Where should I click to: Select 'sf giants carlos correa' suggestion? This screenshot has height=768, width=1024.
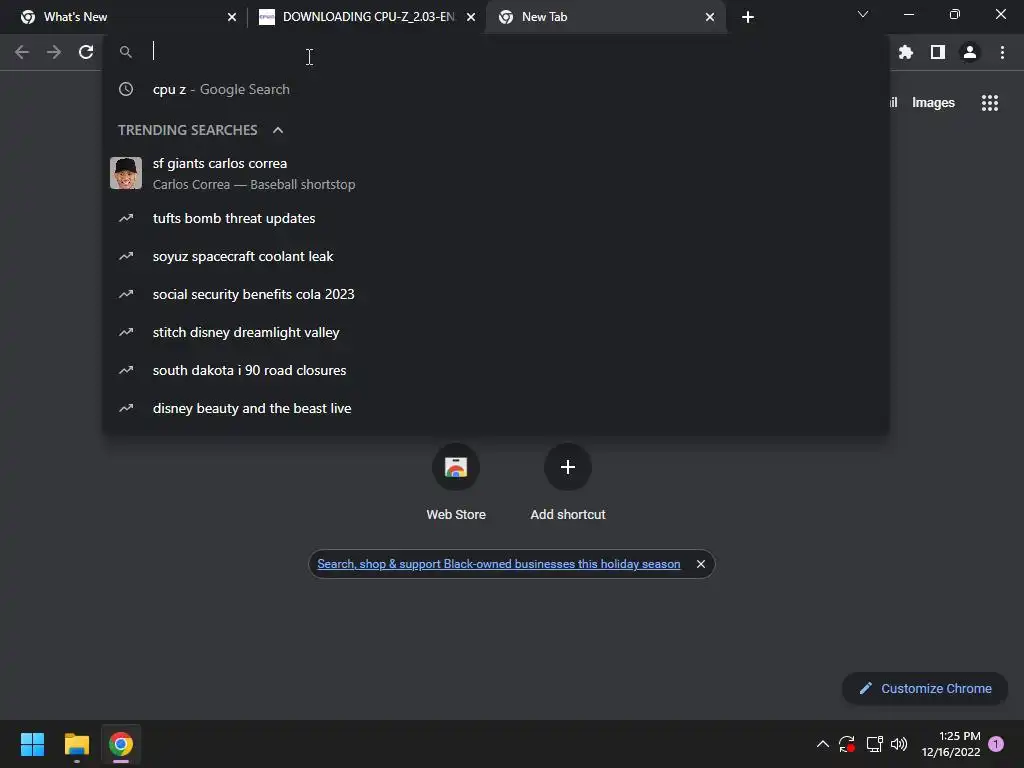pos(496,173)
